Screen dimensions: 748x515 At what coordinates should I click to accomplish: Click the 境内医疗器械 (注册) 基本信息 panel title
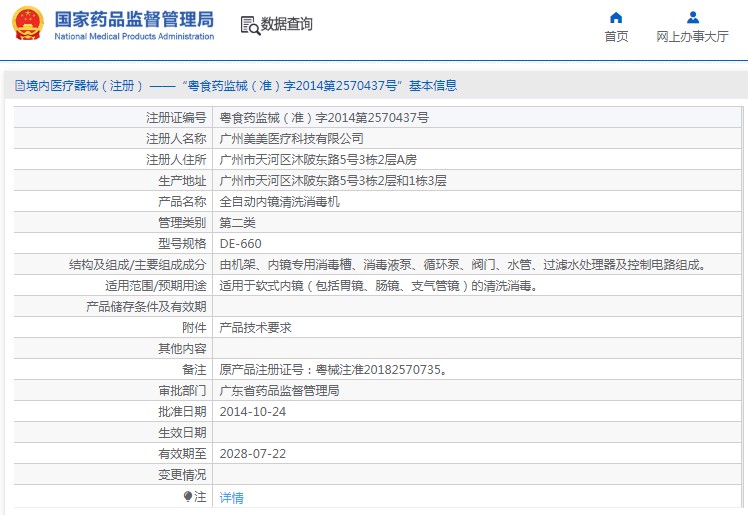pyautogui.click(x=236, y=86)
